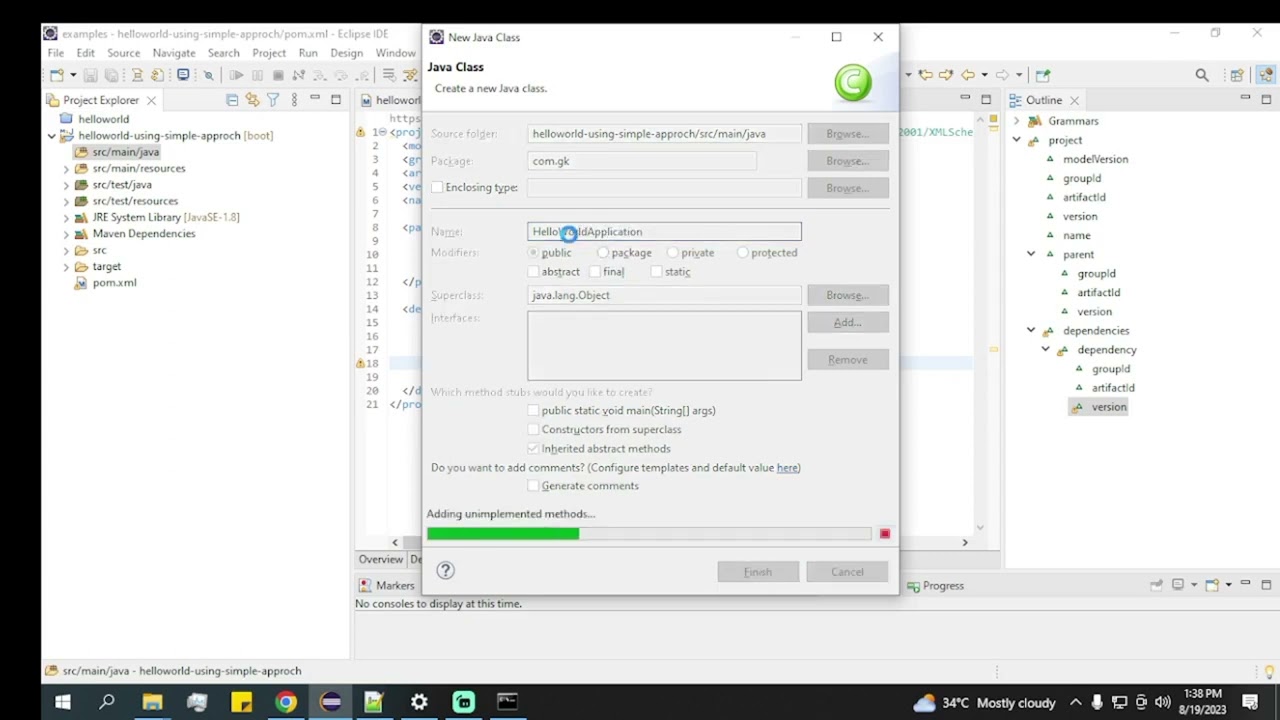Open the Project Explorer filter icon
This screenshot has width=1280, height=720.
coord(273,100)
